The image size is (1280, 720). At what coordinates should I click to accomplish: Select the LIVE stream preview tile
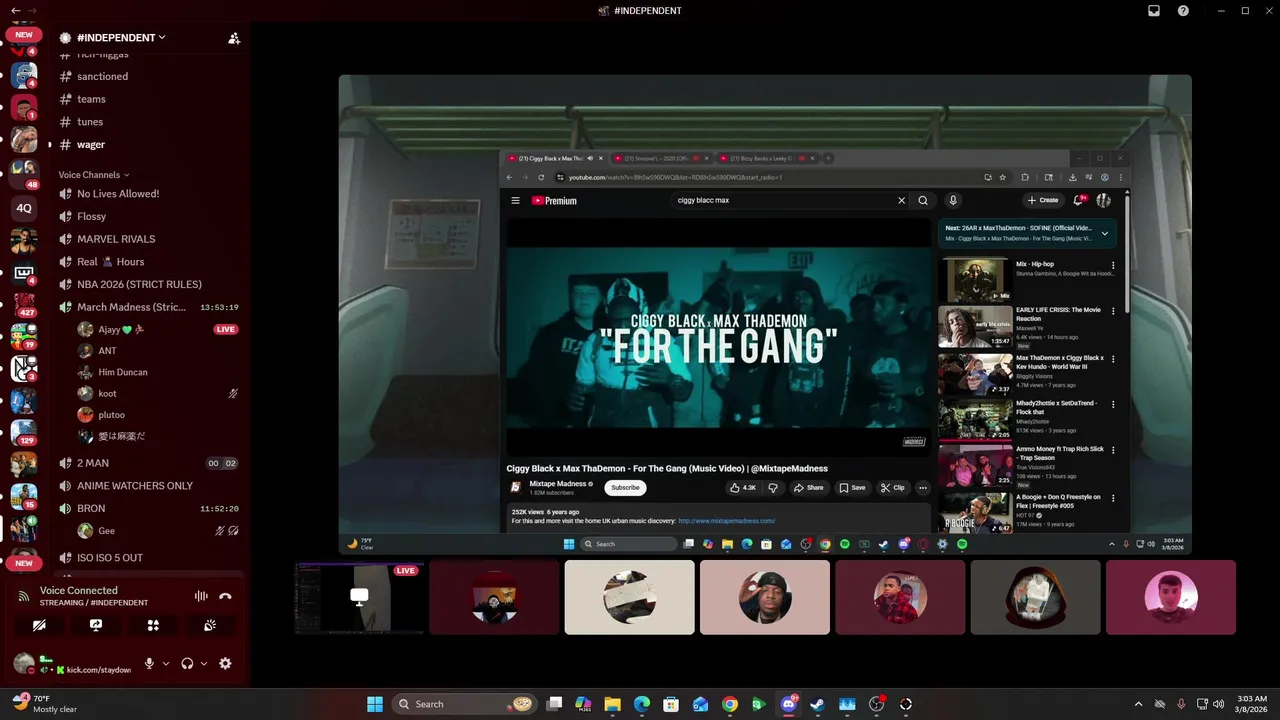tap(359, 597)
